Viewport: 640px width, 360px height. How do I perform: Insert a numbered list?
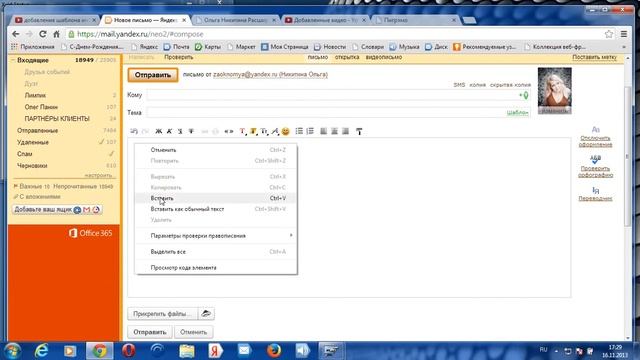[x=310, y=131]
